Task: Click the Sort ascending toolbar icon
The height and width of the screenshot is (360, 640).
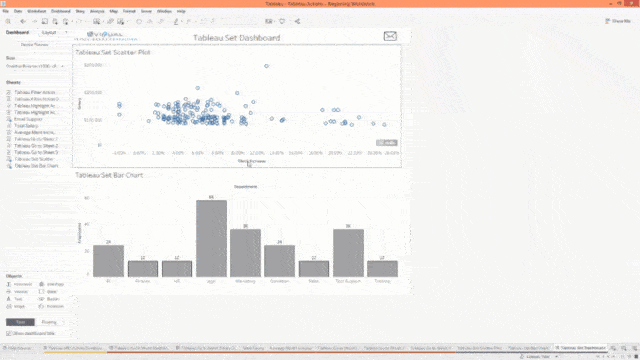Action: [x=150, y=21]
